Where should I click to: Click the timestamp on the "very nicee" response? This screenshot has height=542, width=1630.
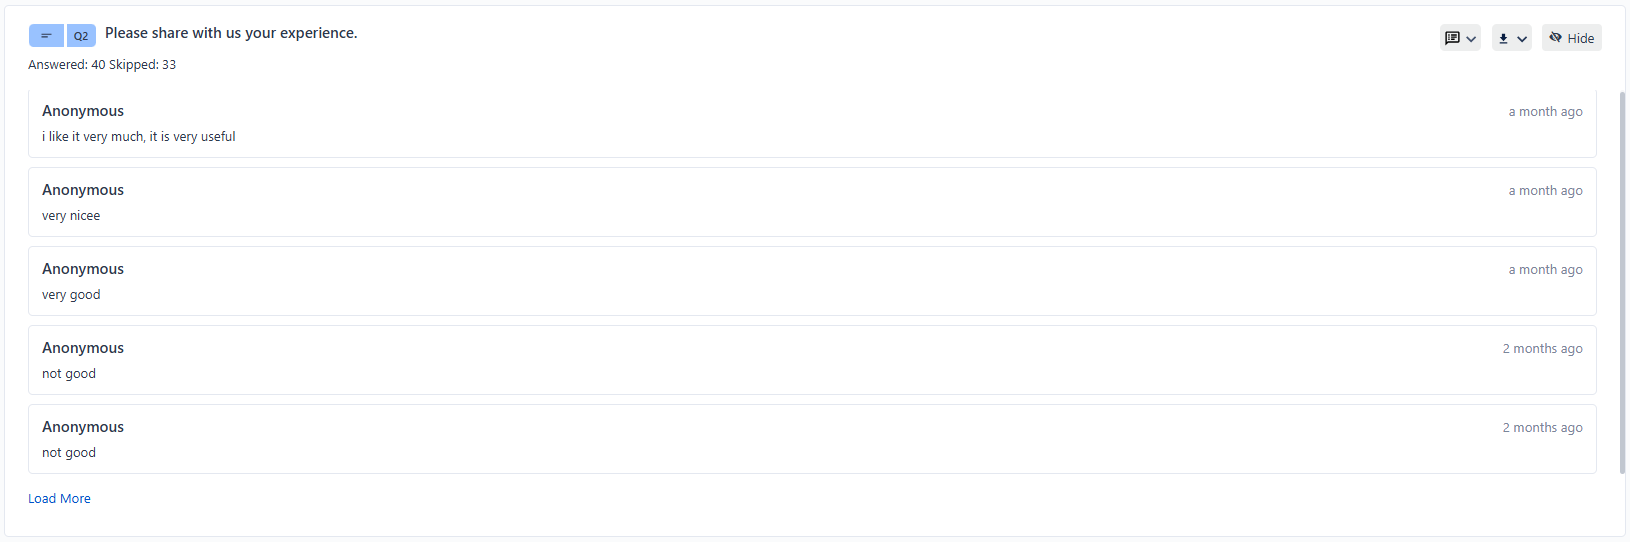1545,191
